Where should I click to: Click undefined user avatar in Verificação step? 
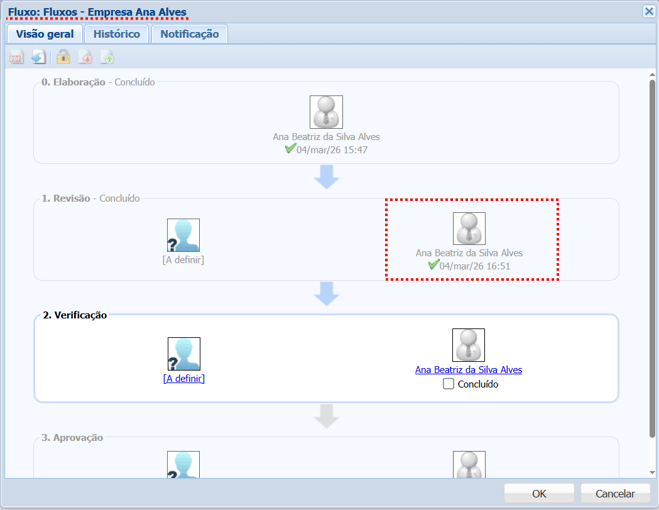point(184,354)
